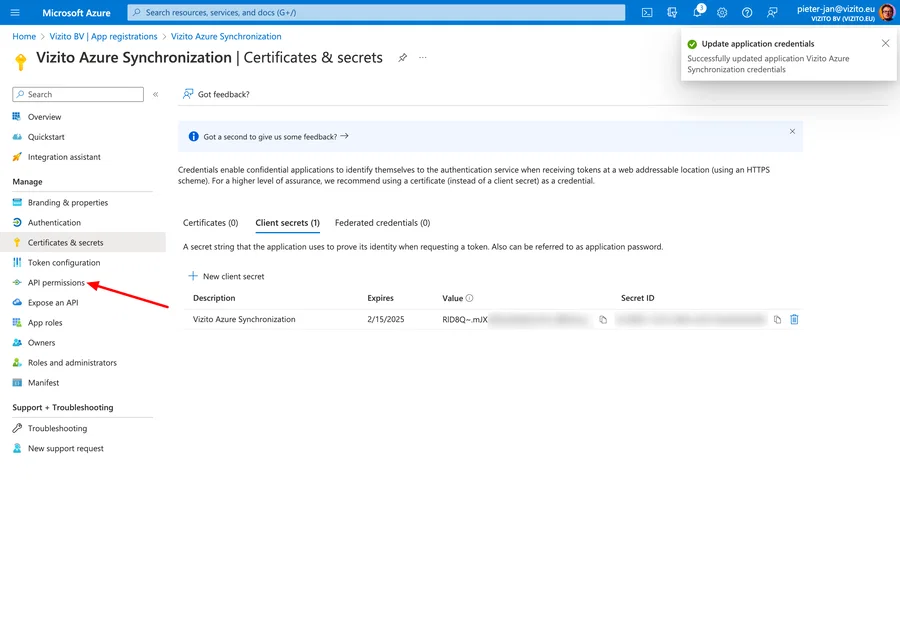
Task: Dismiss the feedback banner
Action: pyautogui.click(x=792, y=132)
